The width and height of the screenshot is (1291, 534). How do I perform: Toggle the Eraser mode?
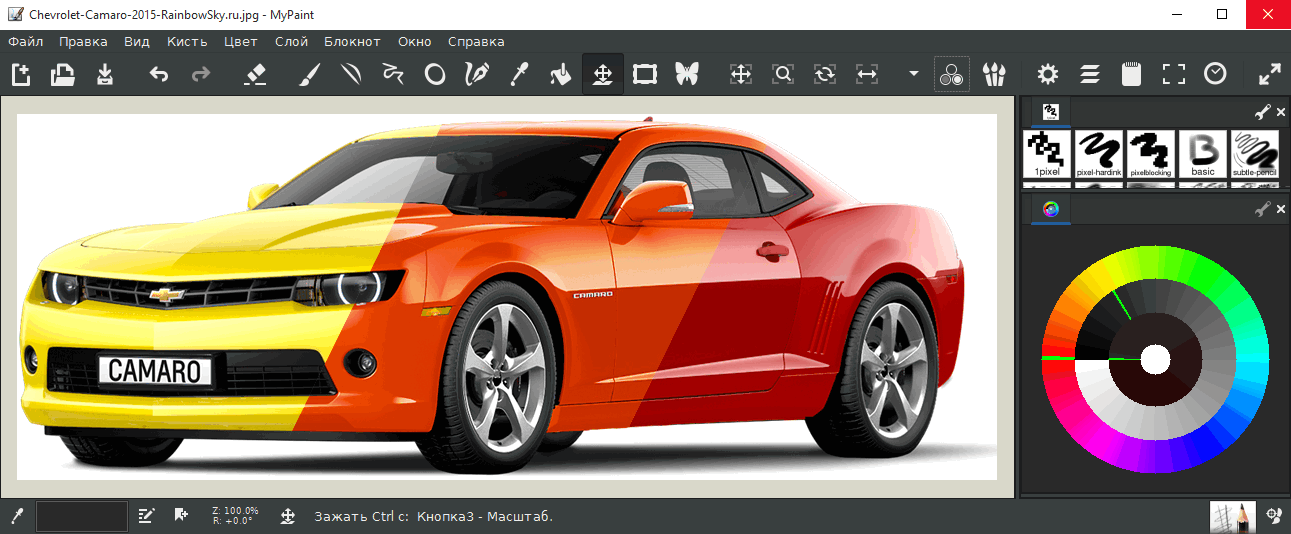(255, 74)
